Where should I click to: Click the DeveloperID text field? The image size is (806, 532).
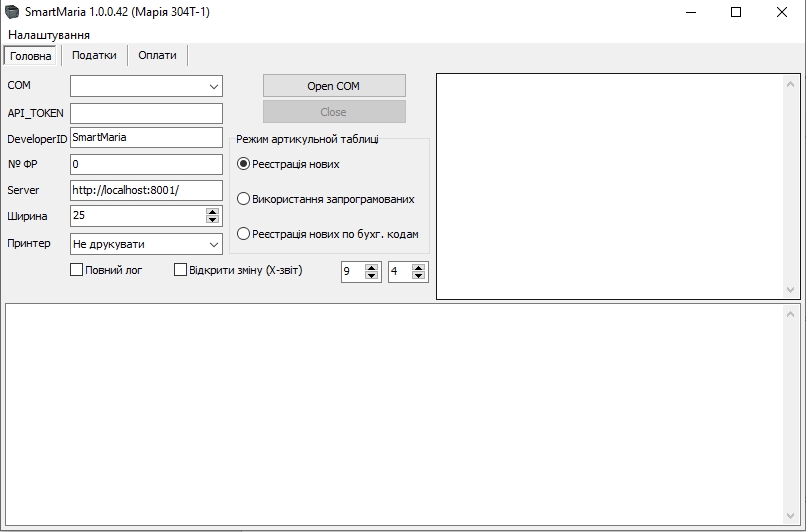coord(146,138)
